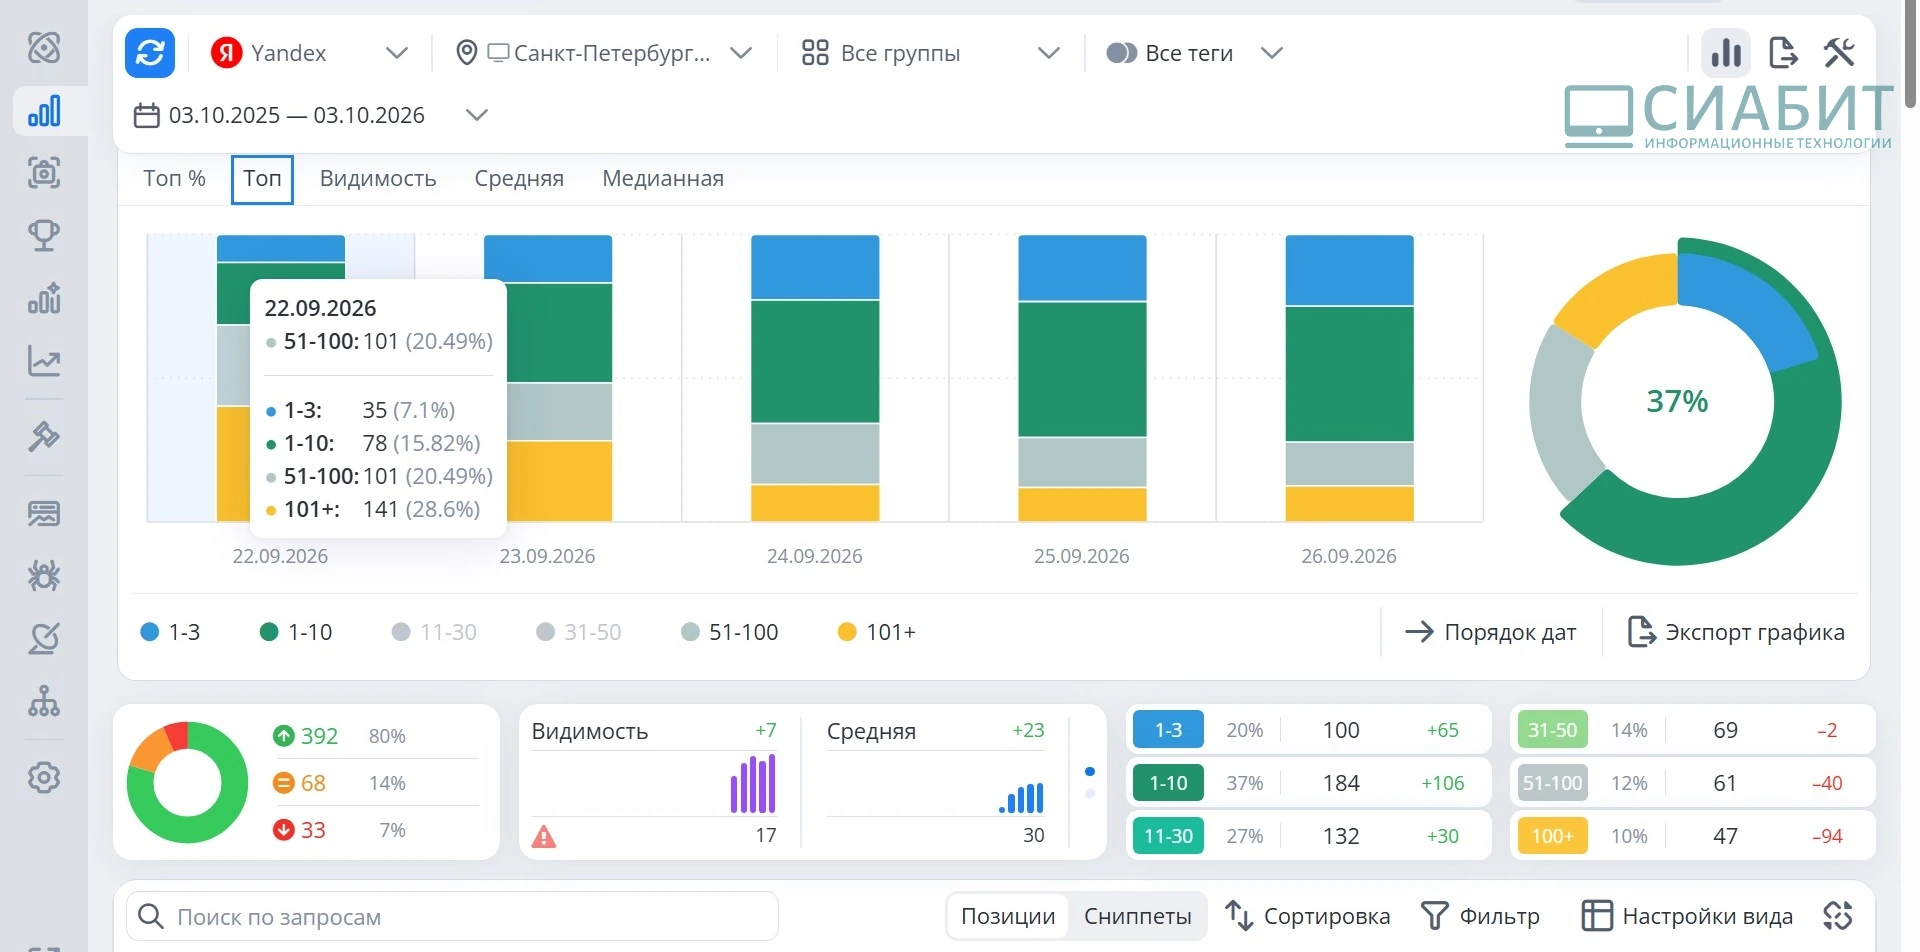Toggle the 51-100 legend series
This screenshot has height=952, width=1920.
pos(729,632)
